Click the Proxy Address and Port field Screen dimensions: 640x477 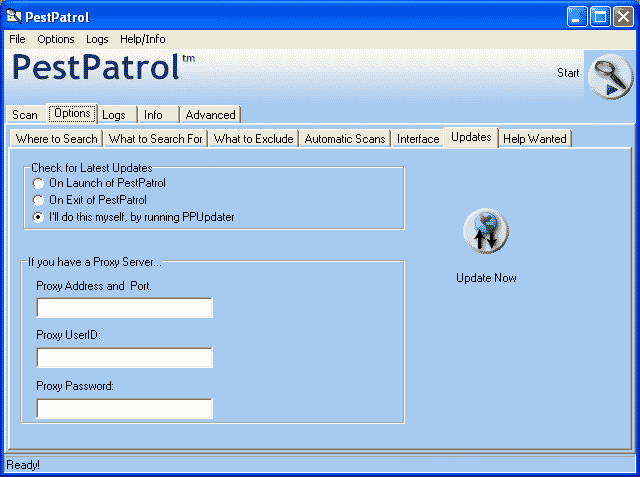pyautogui.click(x=124, y=307)
